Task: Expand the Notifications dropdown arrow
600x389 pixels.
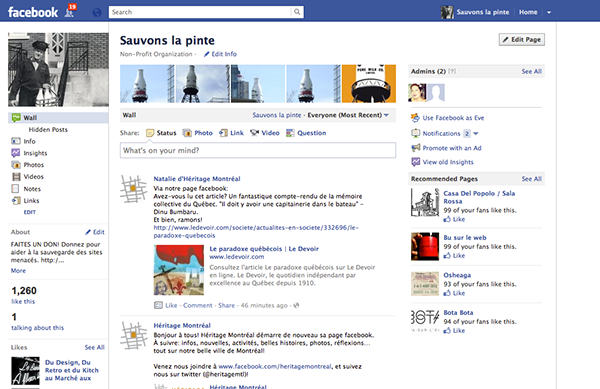Action: point(476,133)
